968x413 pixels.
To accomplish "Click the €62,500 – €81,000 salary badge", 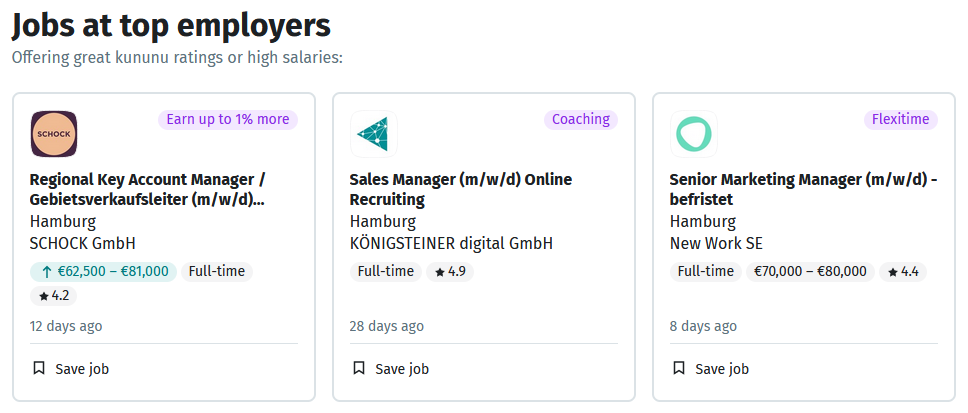I will point(104,272).
